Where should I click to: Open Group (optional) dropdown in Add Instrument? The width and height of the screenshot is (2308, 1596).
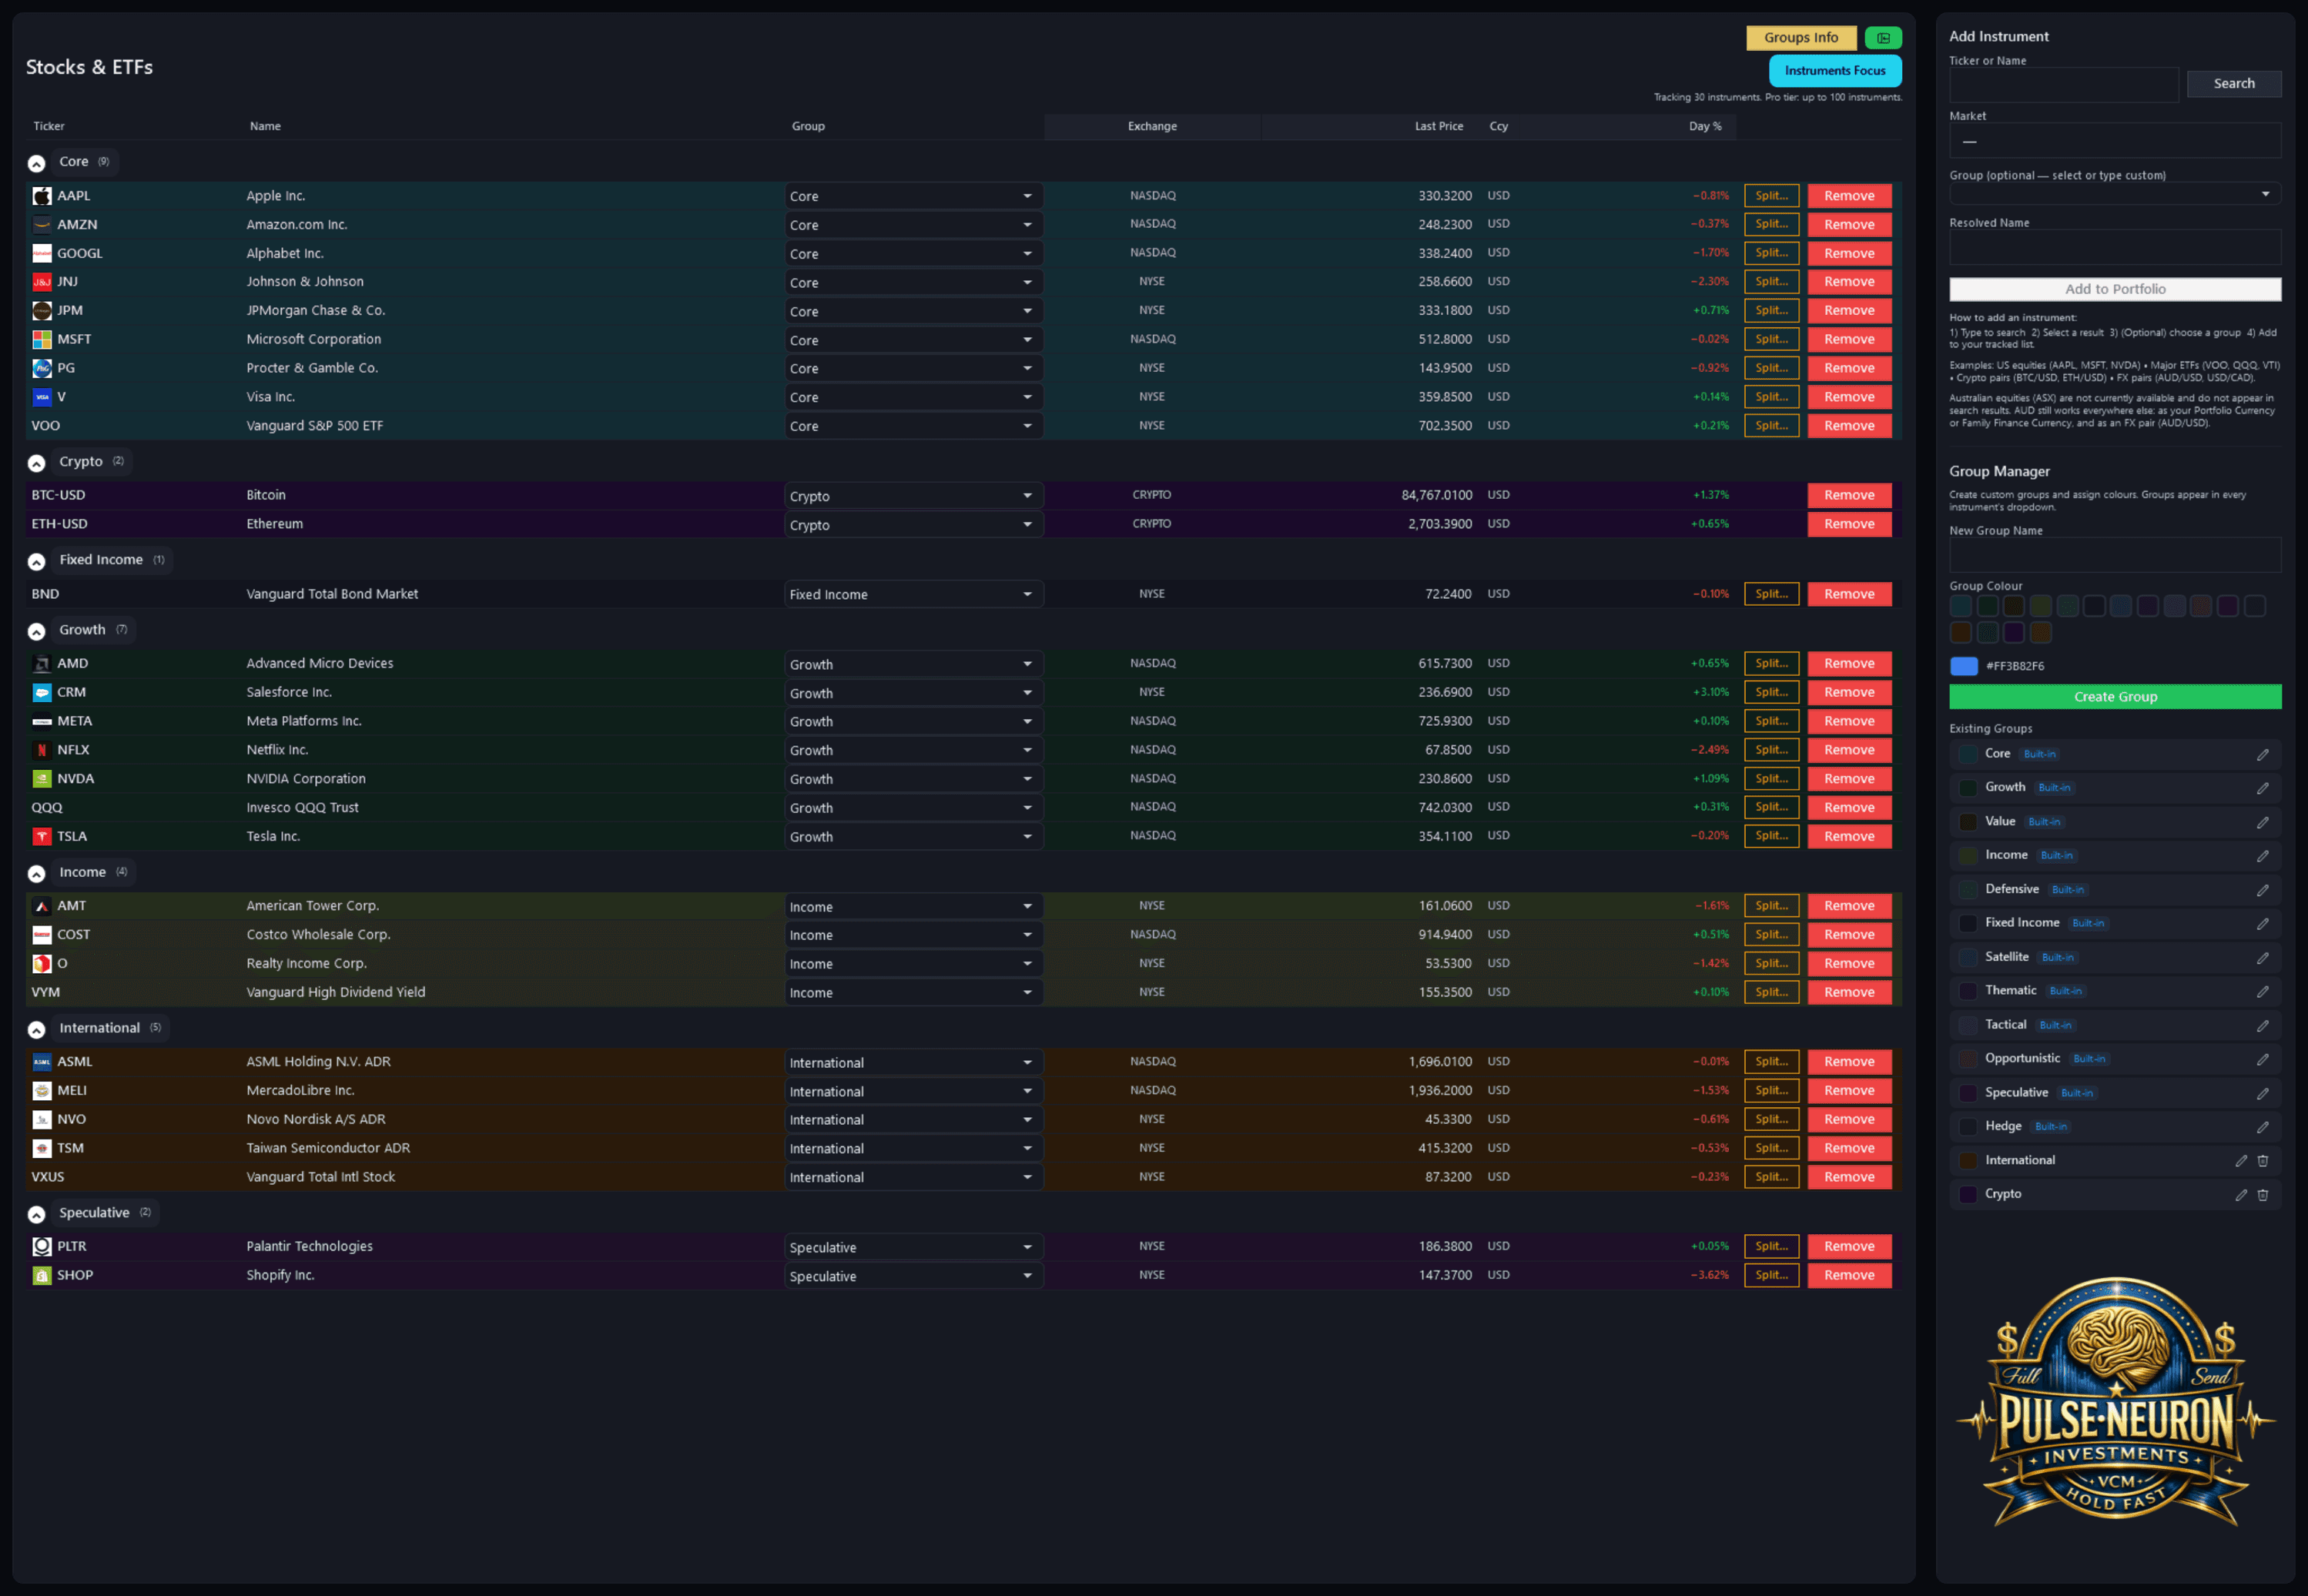pos(2114,194)
